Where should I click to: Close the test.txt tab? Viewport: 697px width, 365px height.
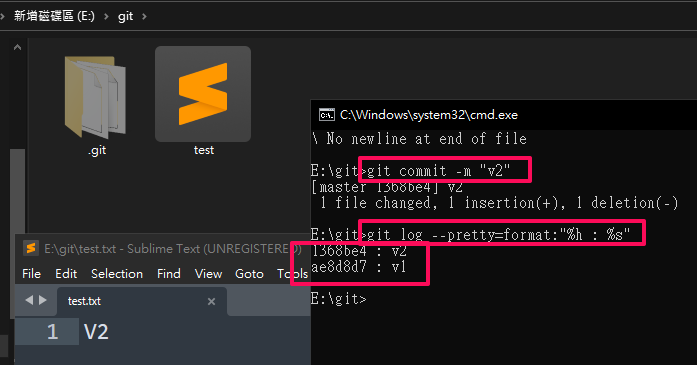tap(211, 301)
